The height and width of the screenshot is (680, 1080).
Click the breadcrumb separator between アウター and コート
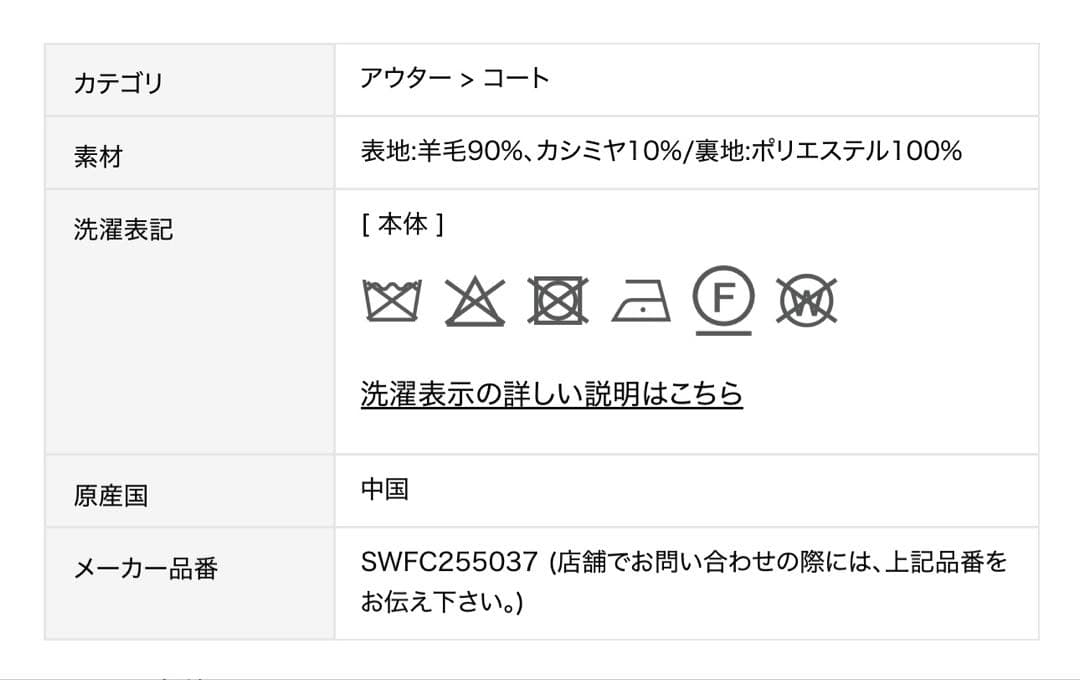467,79
